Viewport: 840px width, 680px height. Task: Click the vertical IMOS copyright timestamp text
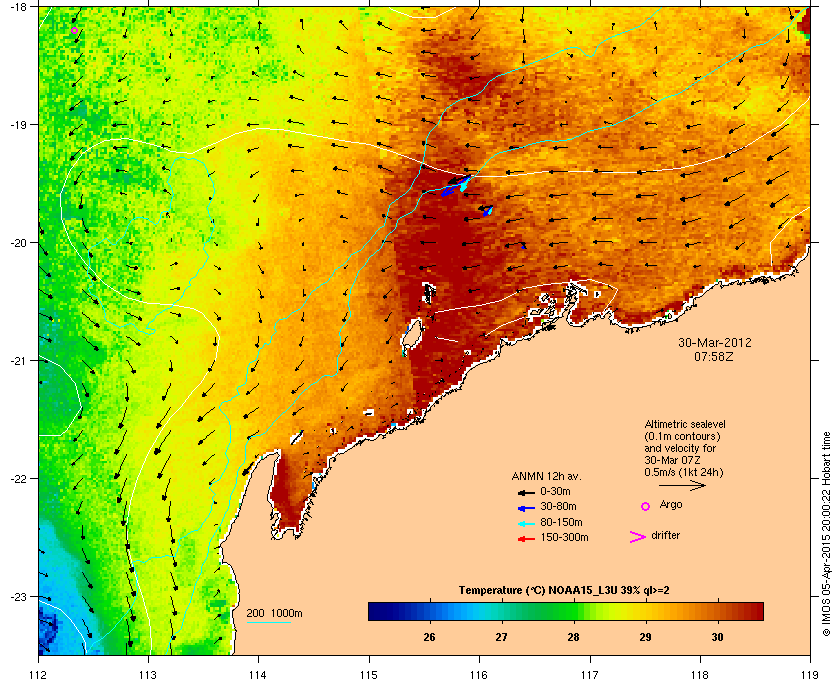point(827,535)
